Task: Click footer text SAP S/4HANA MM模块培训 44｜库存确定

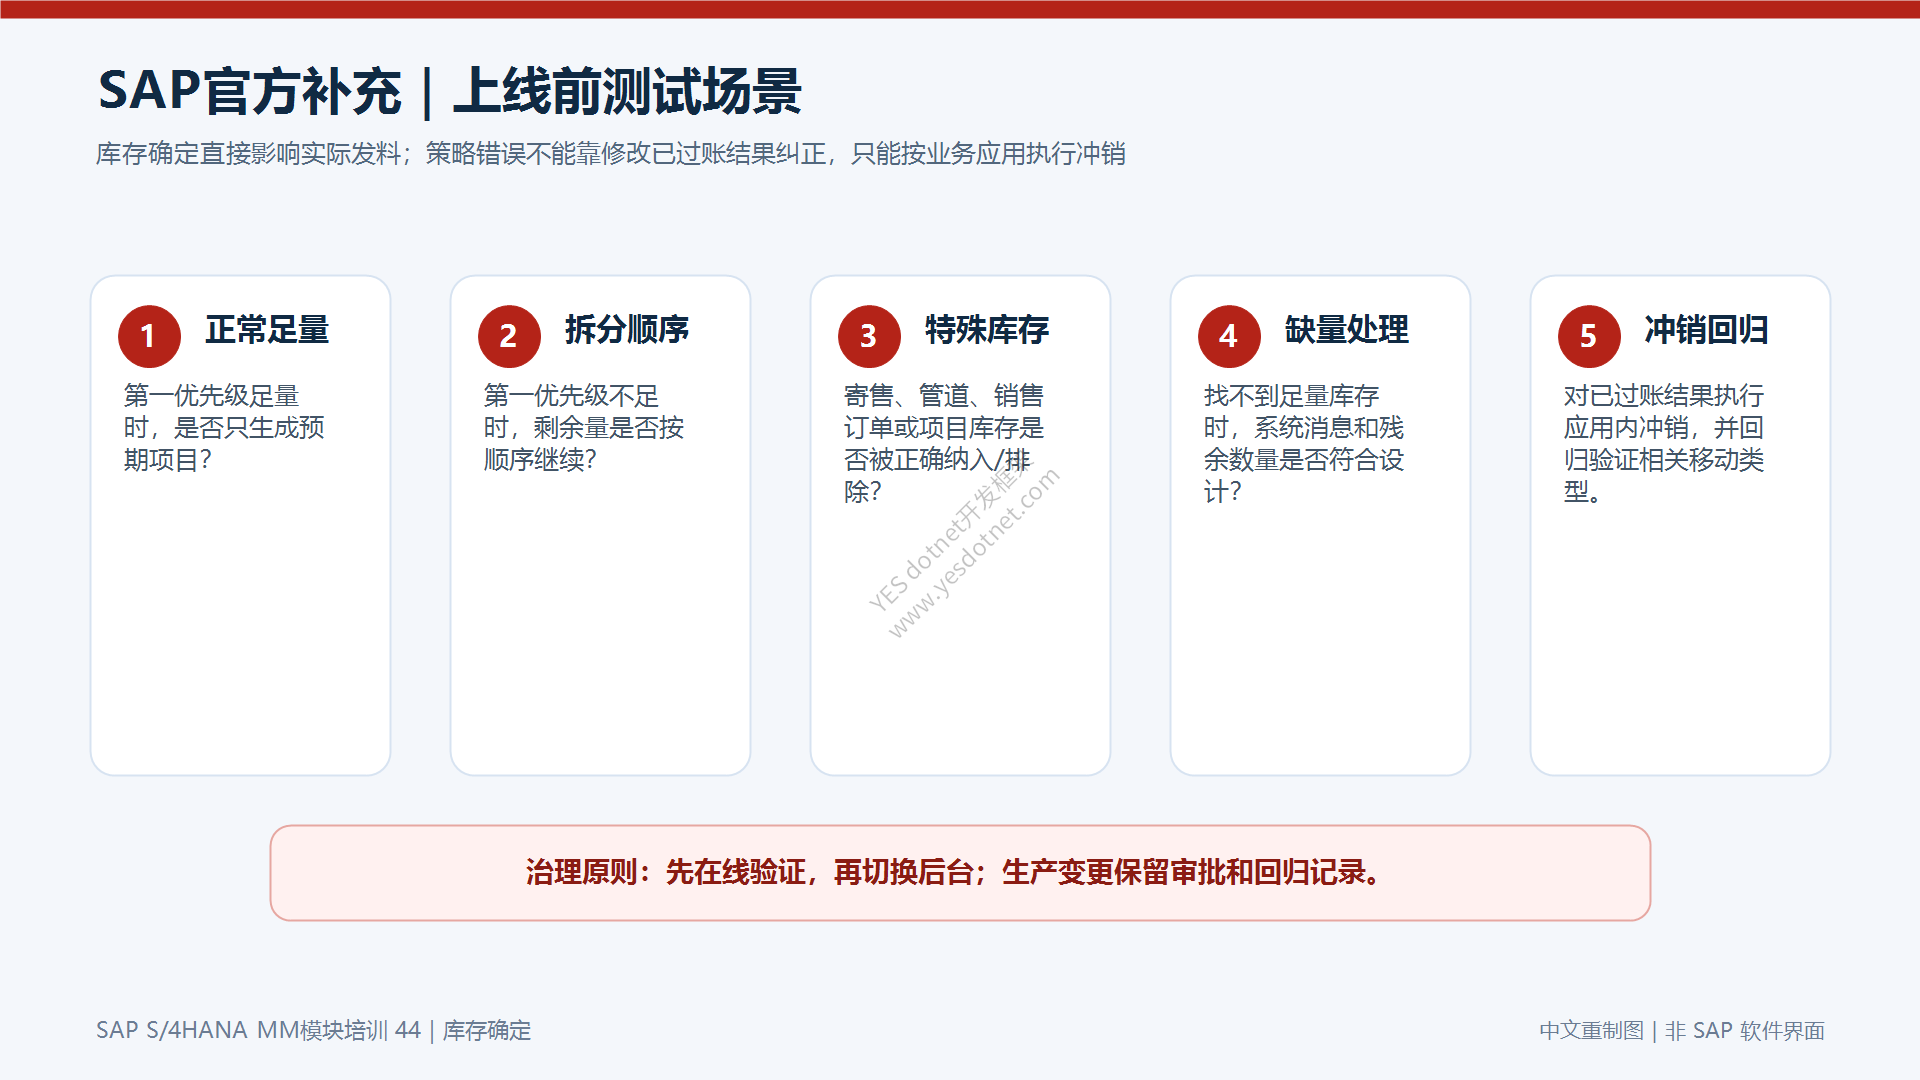Action: click(x=314, y=1031)
